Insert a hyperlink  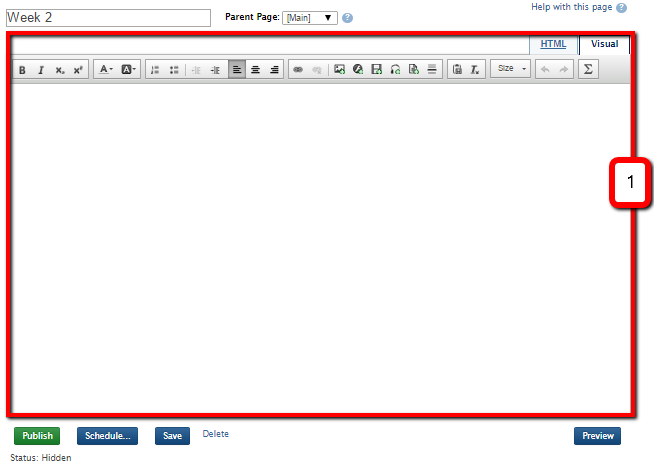pos(298,69)
